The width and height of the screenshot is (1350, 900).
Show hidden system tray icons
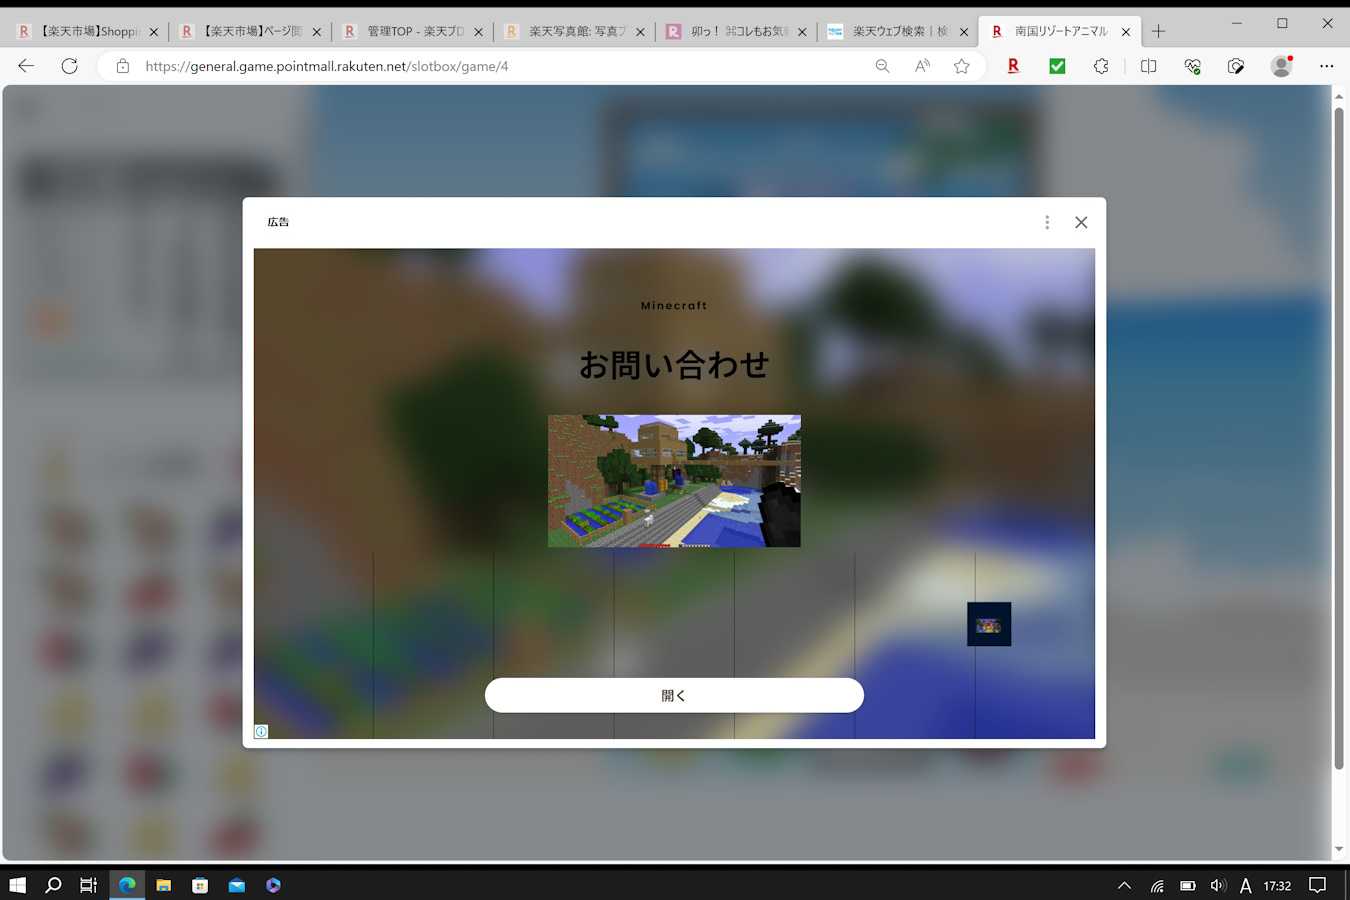(x=1124, y=885)
